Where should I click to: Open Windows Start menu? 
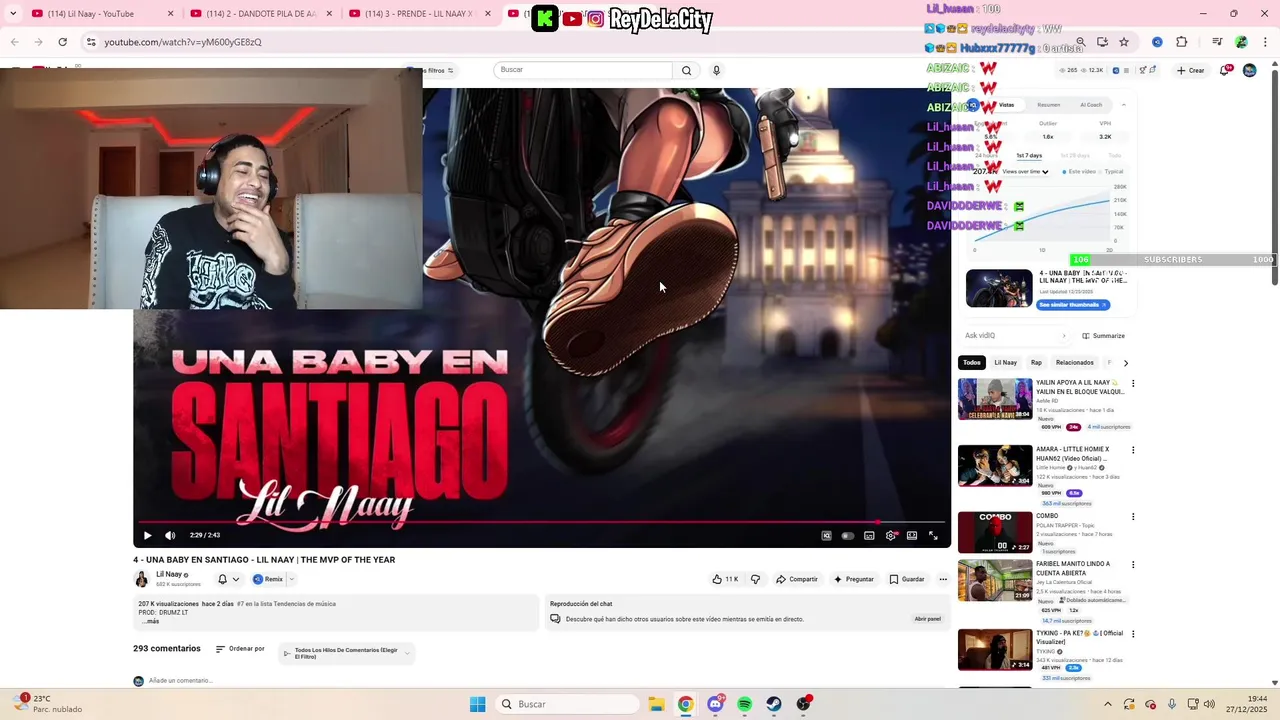(x=478, y=704)
